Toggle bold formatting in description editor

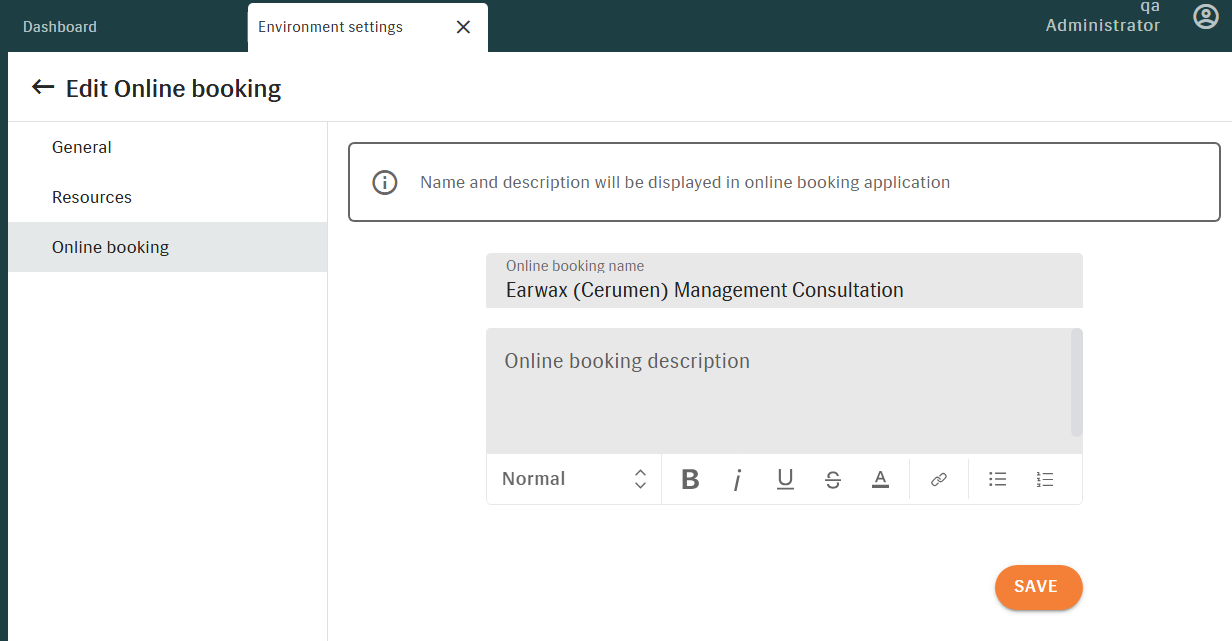coord(690,480)
